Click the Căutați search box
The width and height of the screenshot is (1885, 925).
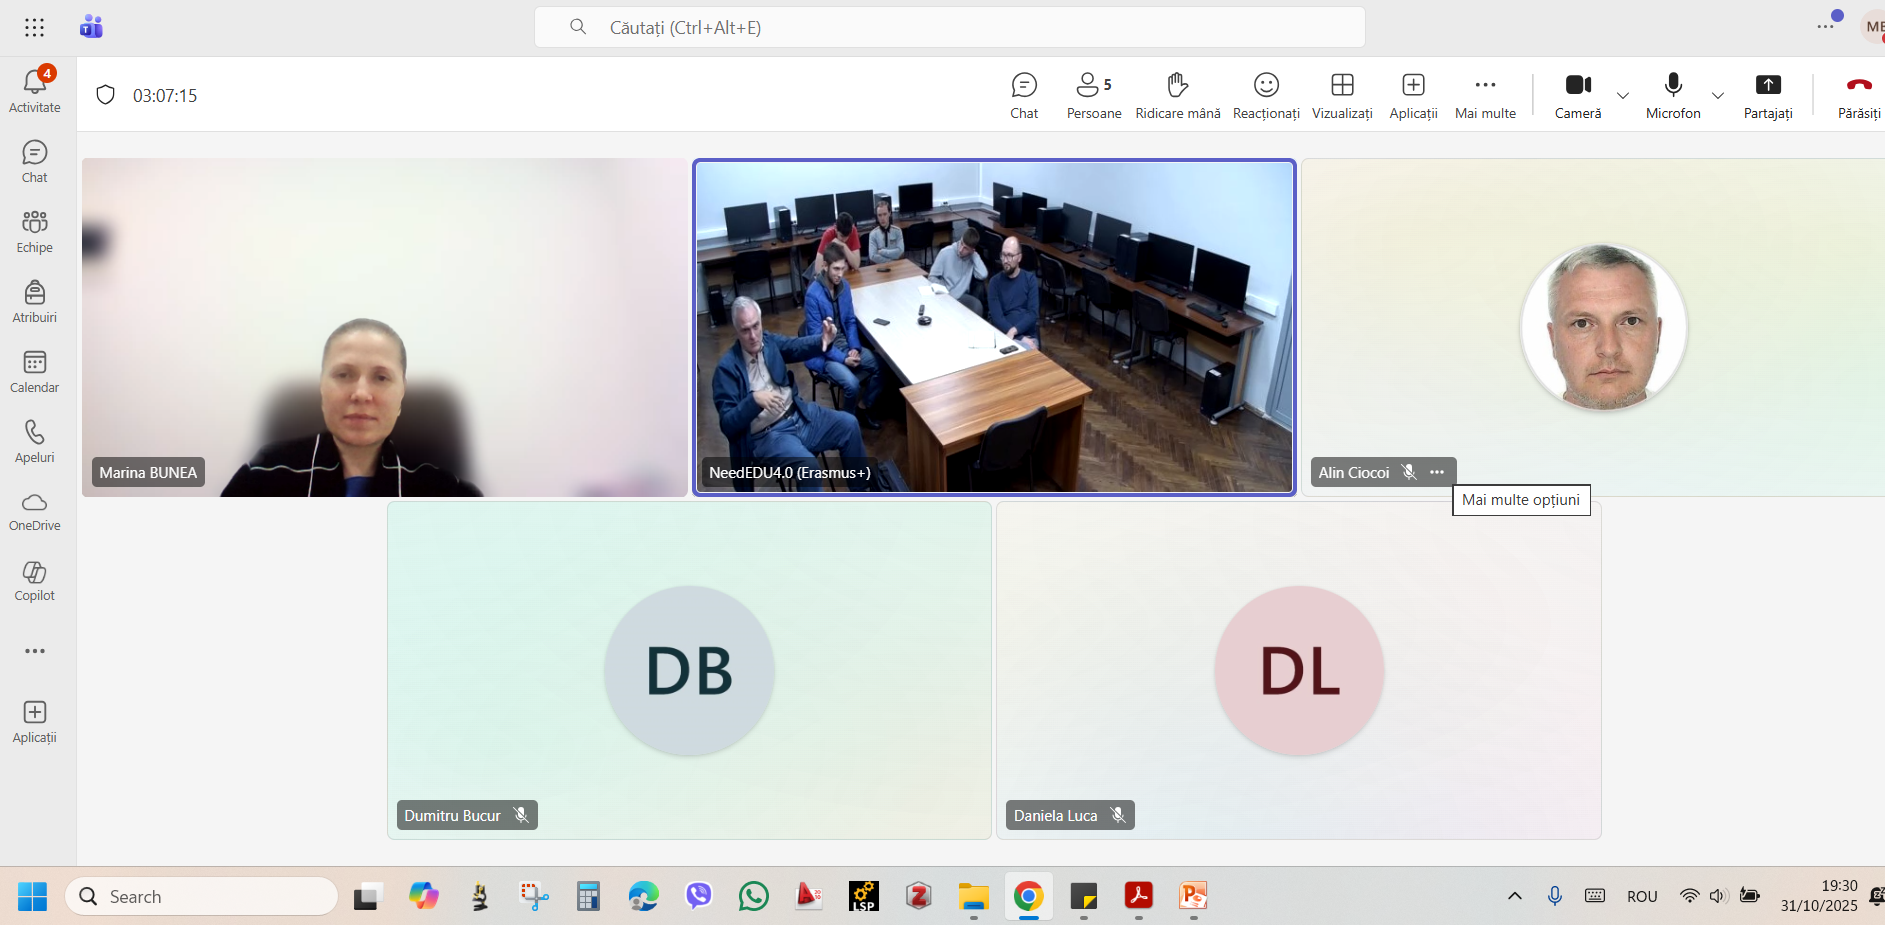pos(950,27)
